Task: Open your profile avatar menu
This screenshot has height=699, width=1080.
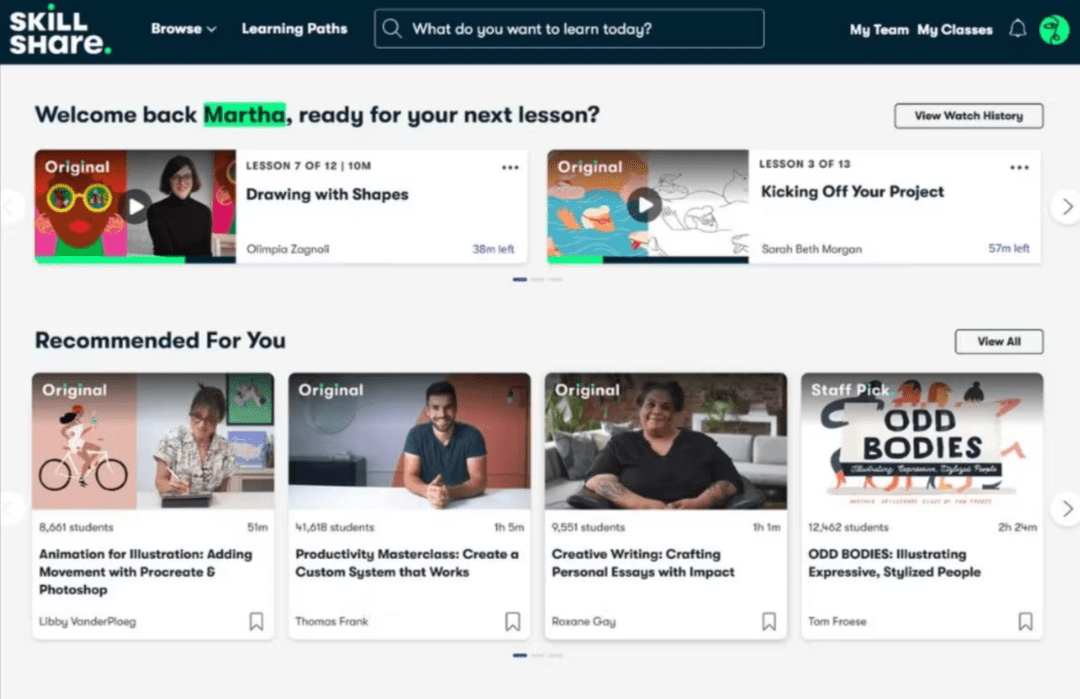Action: 1055,29
